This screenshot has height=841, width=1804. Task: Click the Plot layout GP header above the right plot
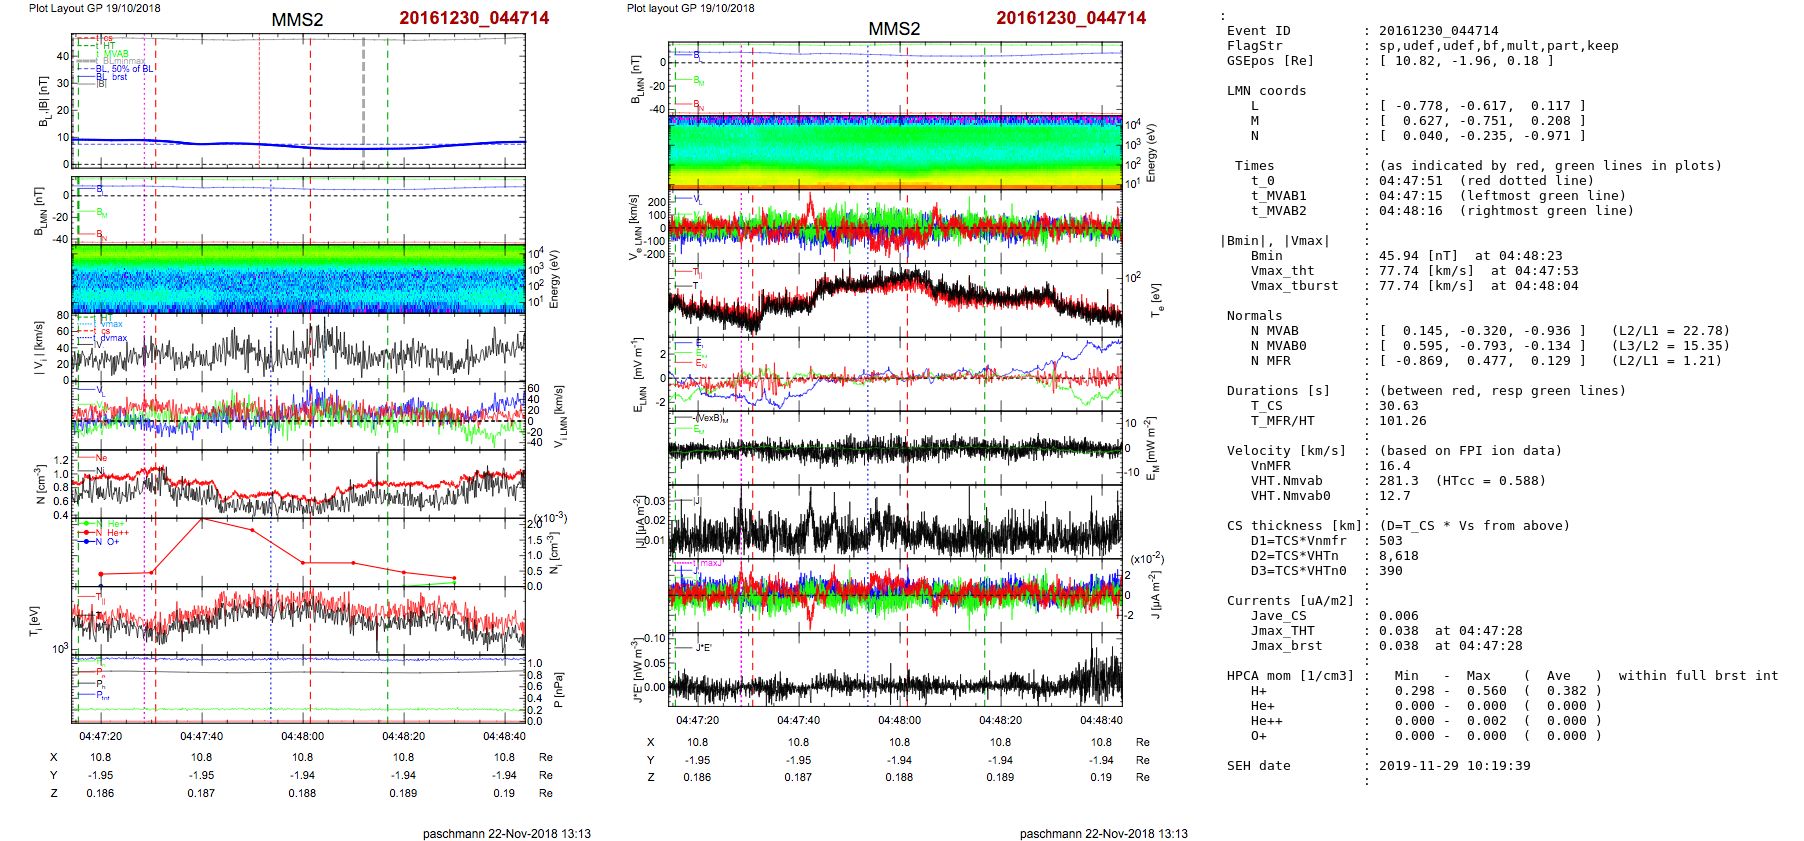690,8
